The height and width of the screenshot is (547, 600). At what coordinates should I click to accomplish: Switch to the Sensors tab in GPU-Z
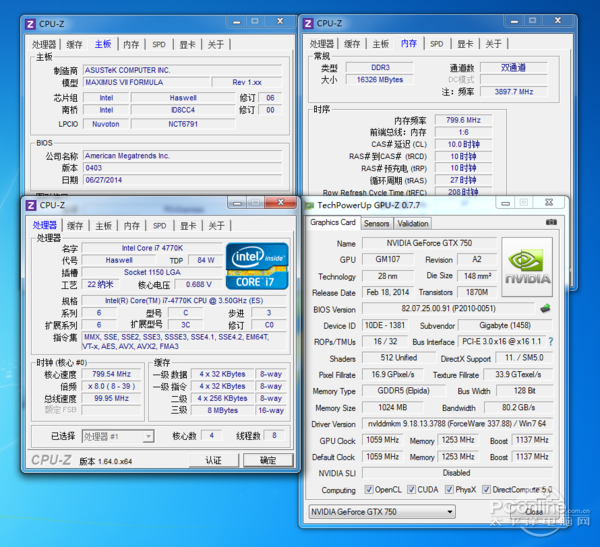[x=377, y=223]
